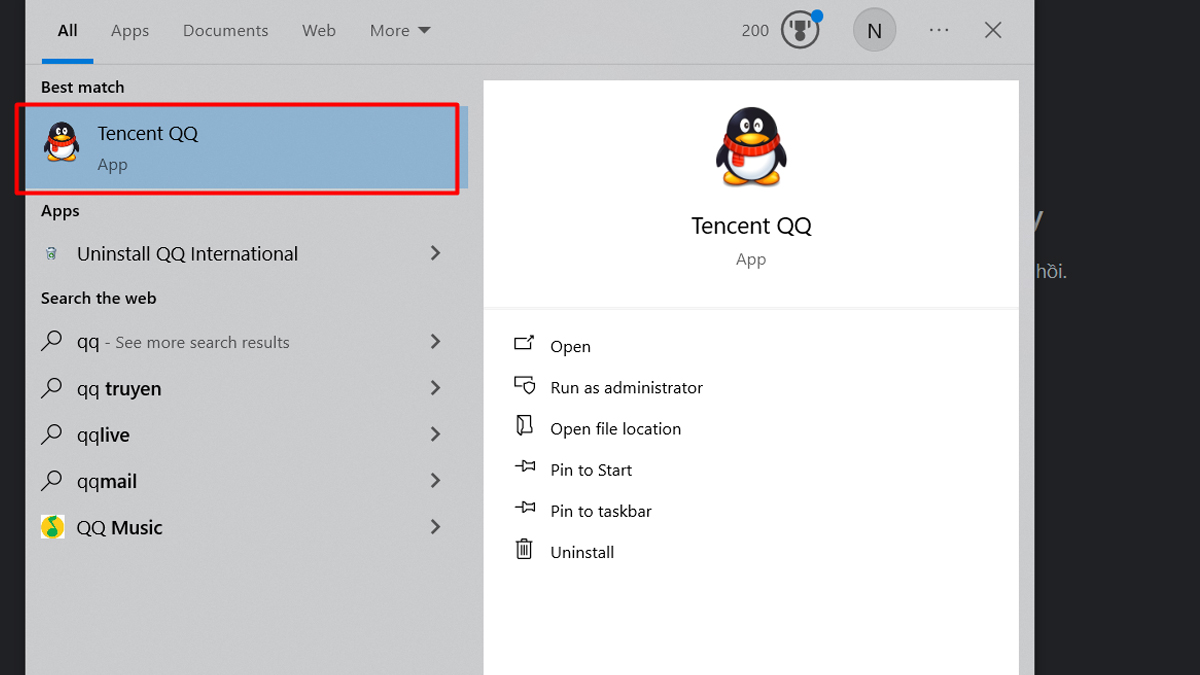
Task: Click the QQ Music app icon
Action: 52,527
